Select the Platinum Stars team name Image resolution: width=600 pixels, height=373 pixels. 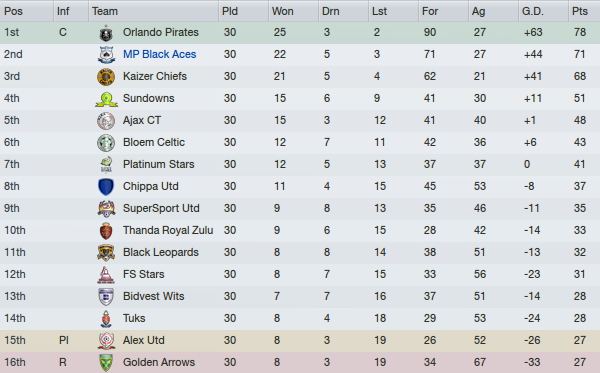tap(158, 164)
